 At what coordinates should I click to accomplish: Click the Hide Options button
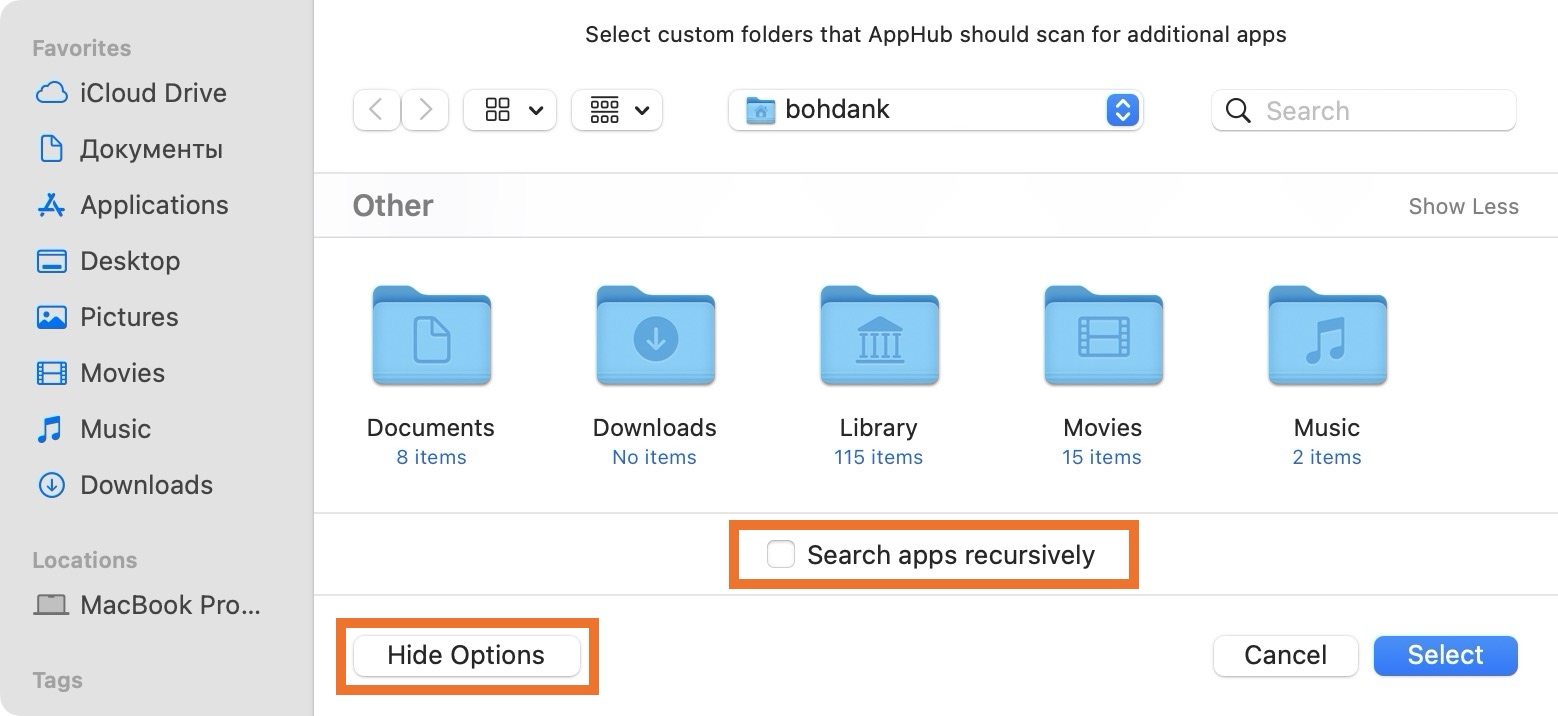[x=466, y=656]
